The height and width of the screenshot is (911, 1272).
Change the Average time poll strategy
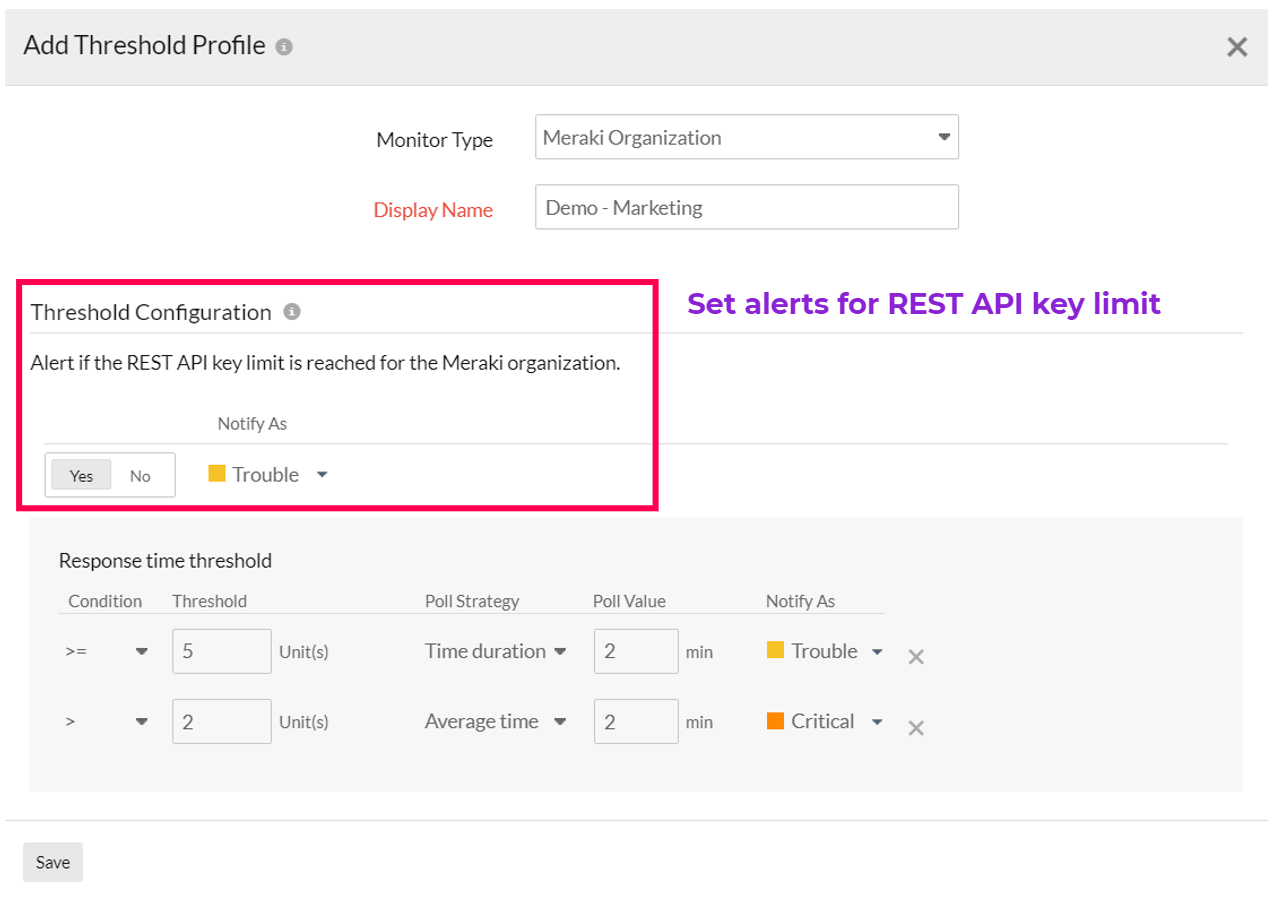click(495, 722)
